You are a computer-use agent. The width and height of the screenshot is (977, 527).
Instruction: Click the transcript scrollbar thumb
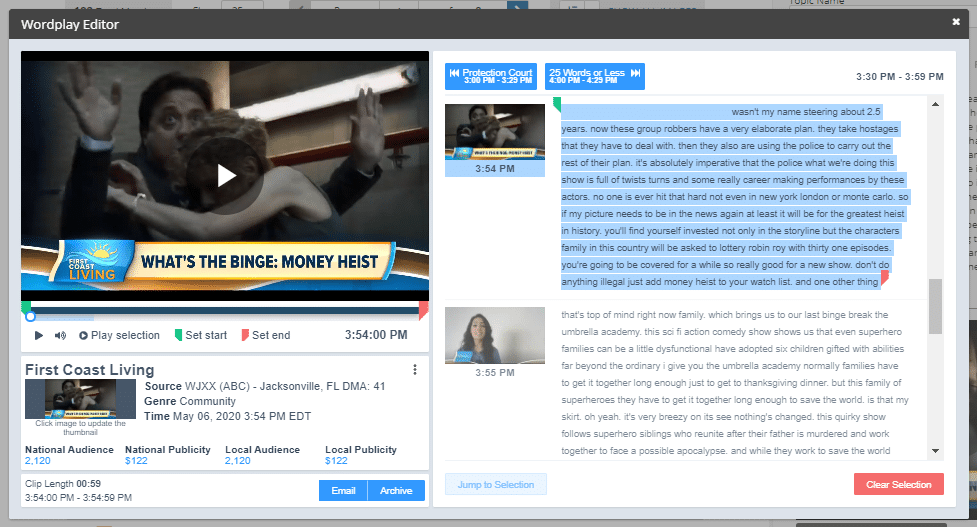click(935, 306)
